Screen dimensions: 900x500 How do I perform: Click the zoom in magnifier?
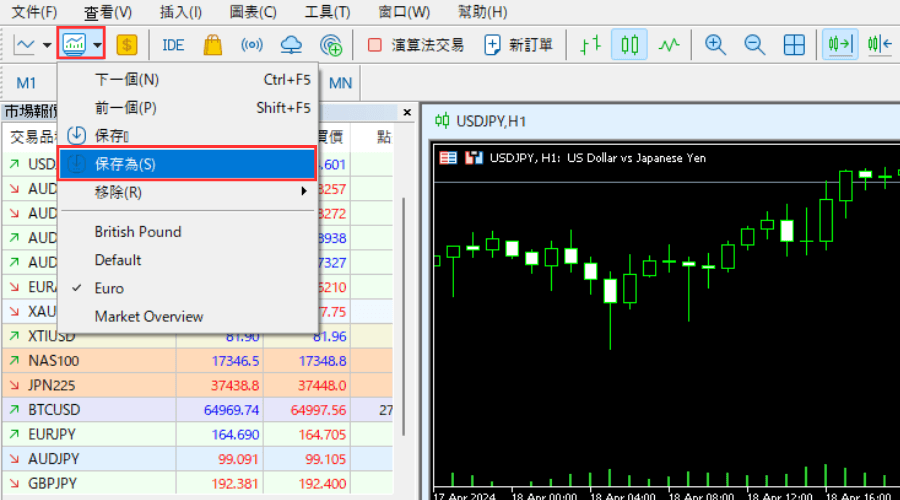tap(715, 45)
